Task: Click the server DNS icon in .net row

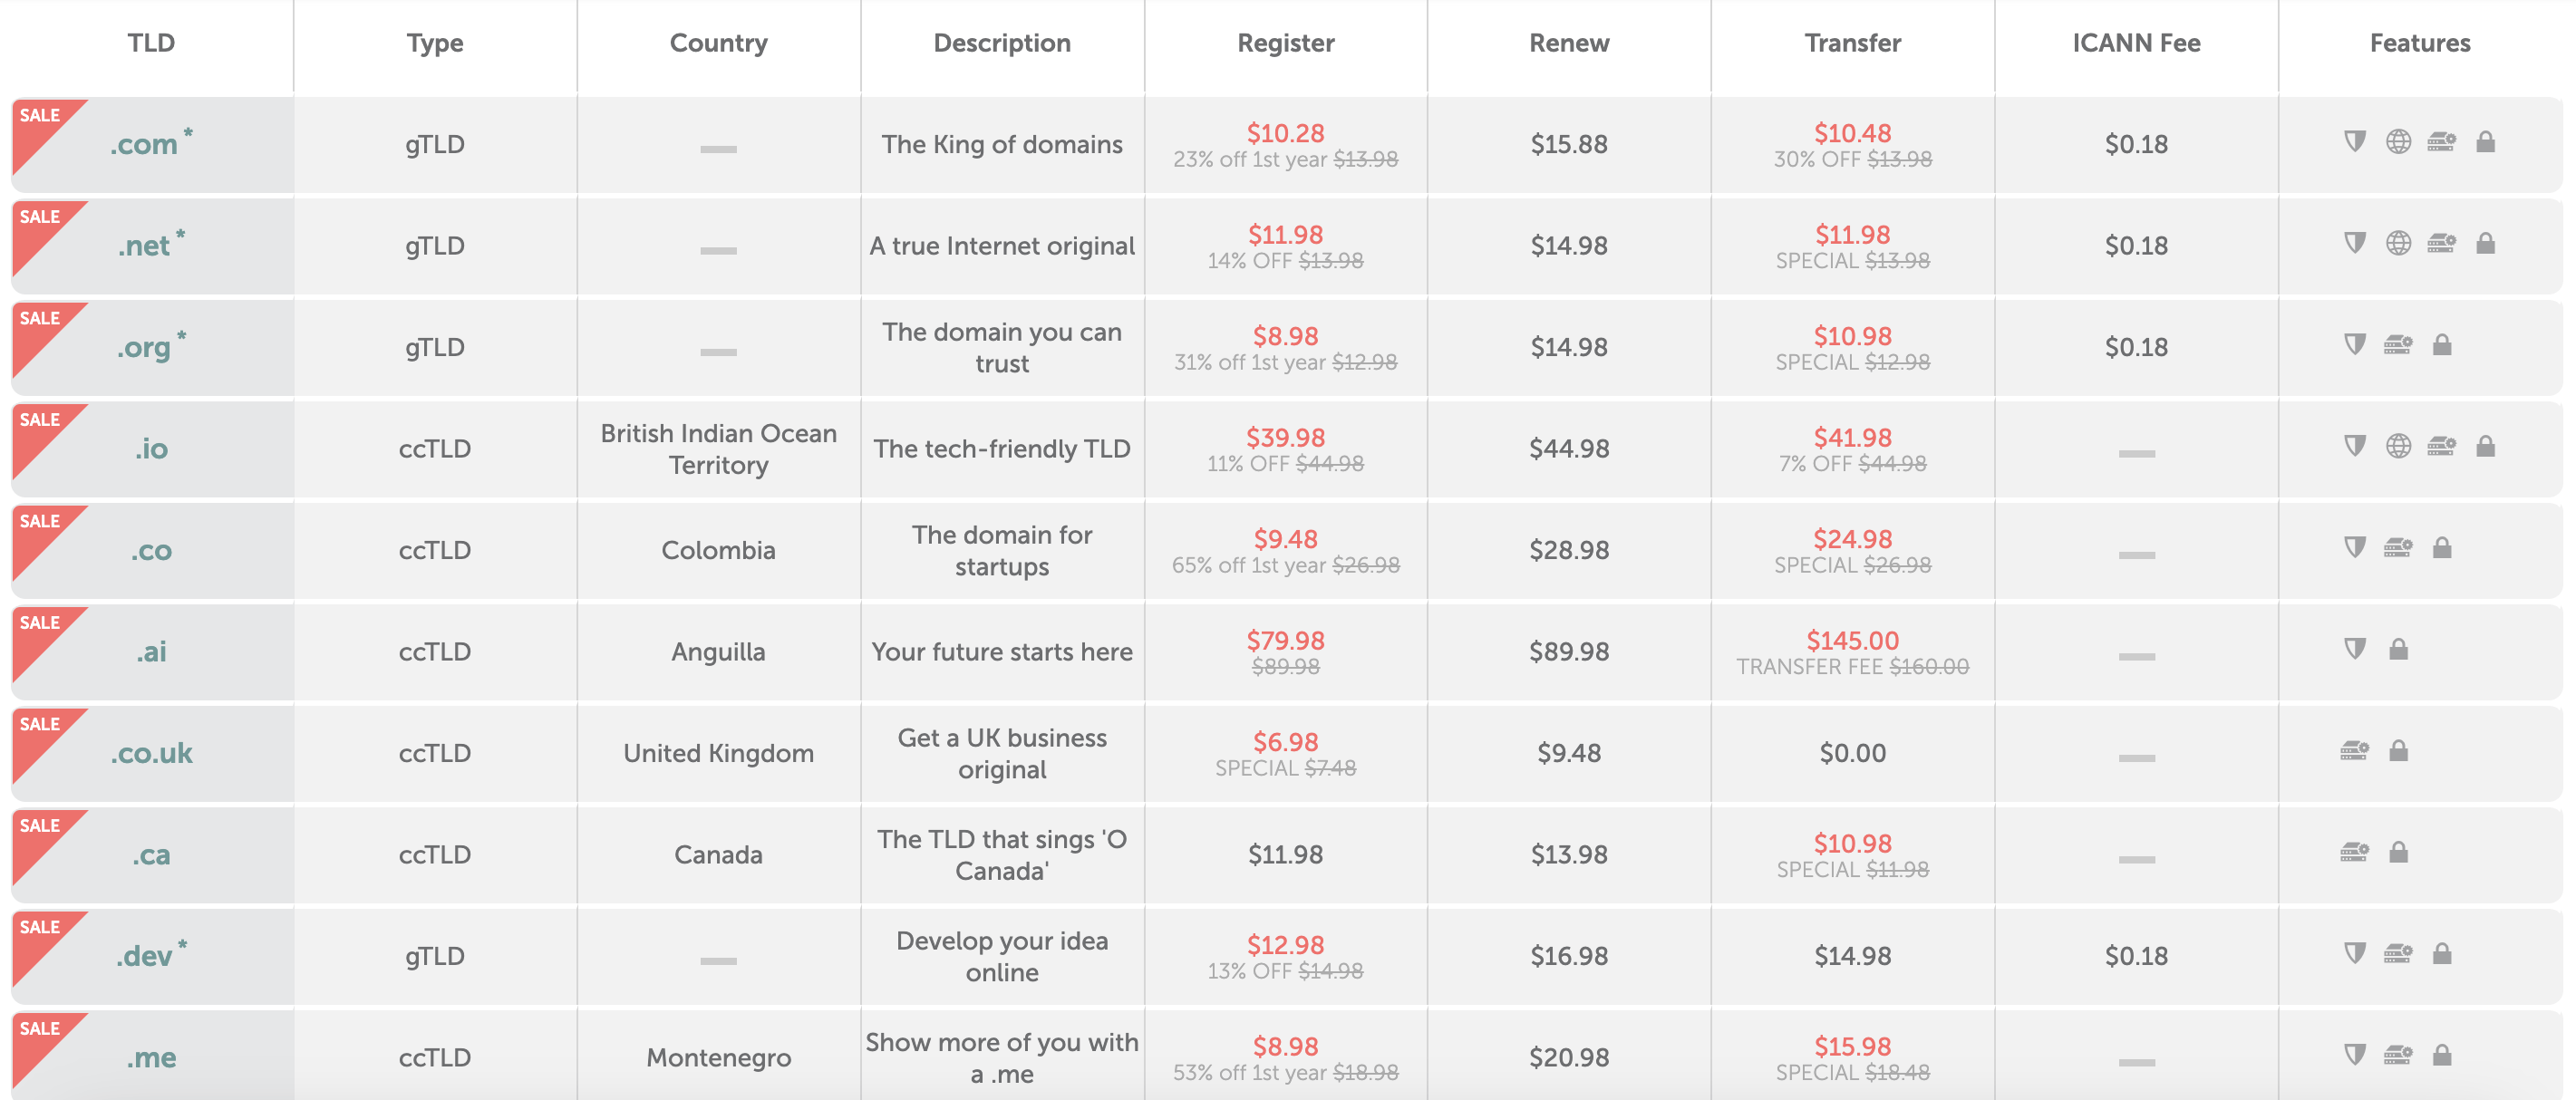Action: (x=2441, y=243)
